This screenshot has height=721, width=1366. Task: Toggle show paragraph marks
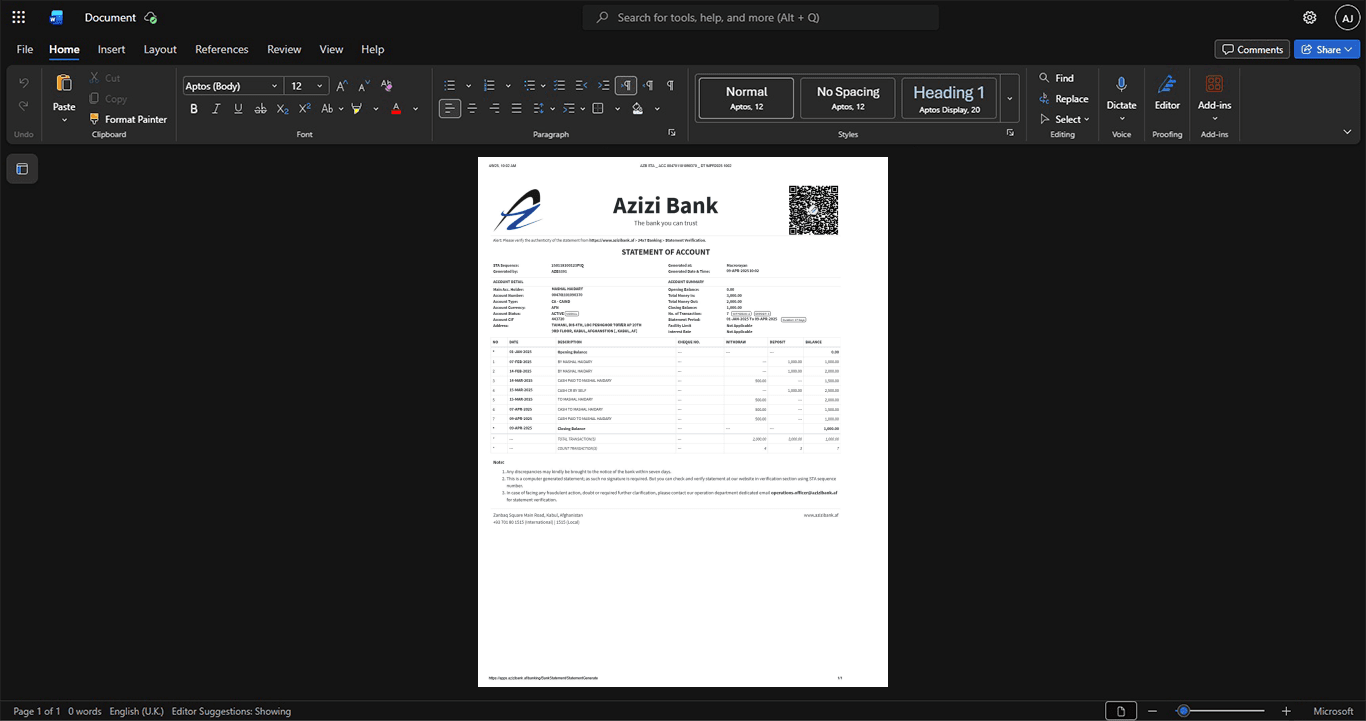(670, 86)
